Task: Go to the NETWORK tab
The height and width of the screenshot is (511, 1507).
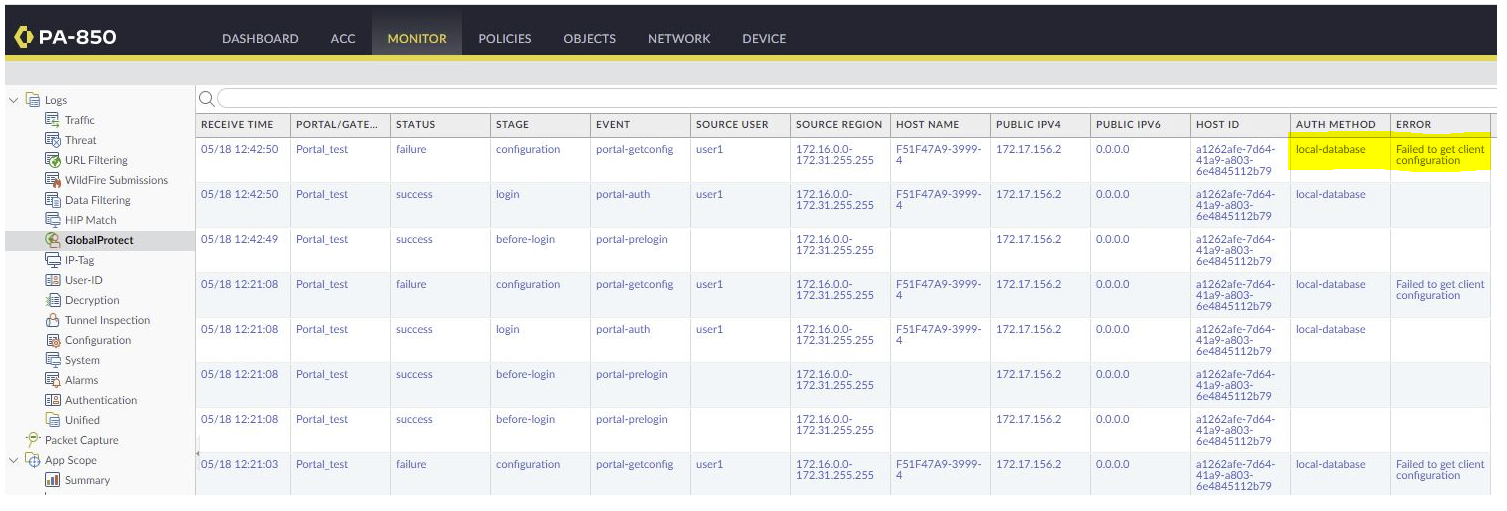Action: click(679, 39)
